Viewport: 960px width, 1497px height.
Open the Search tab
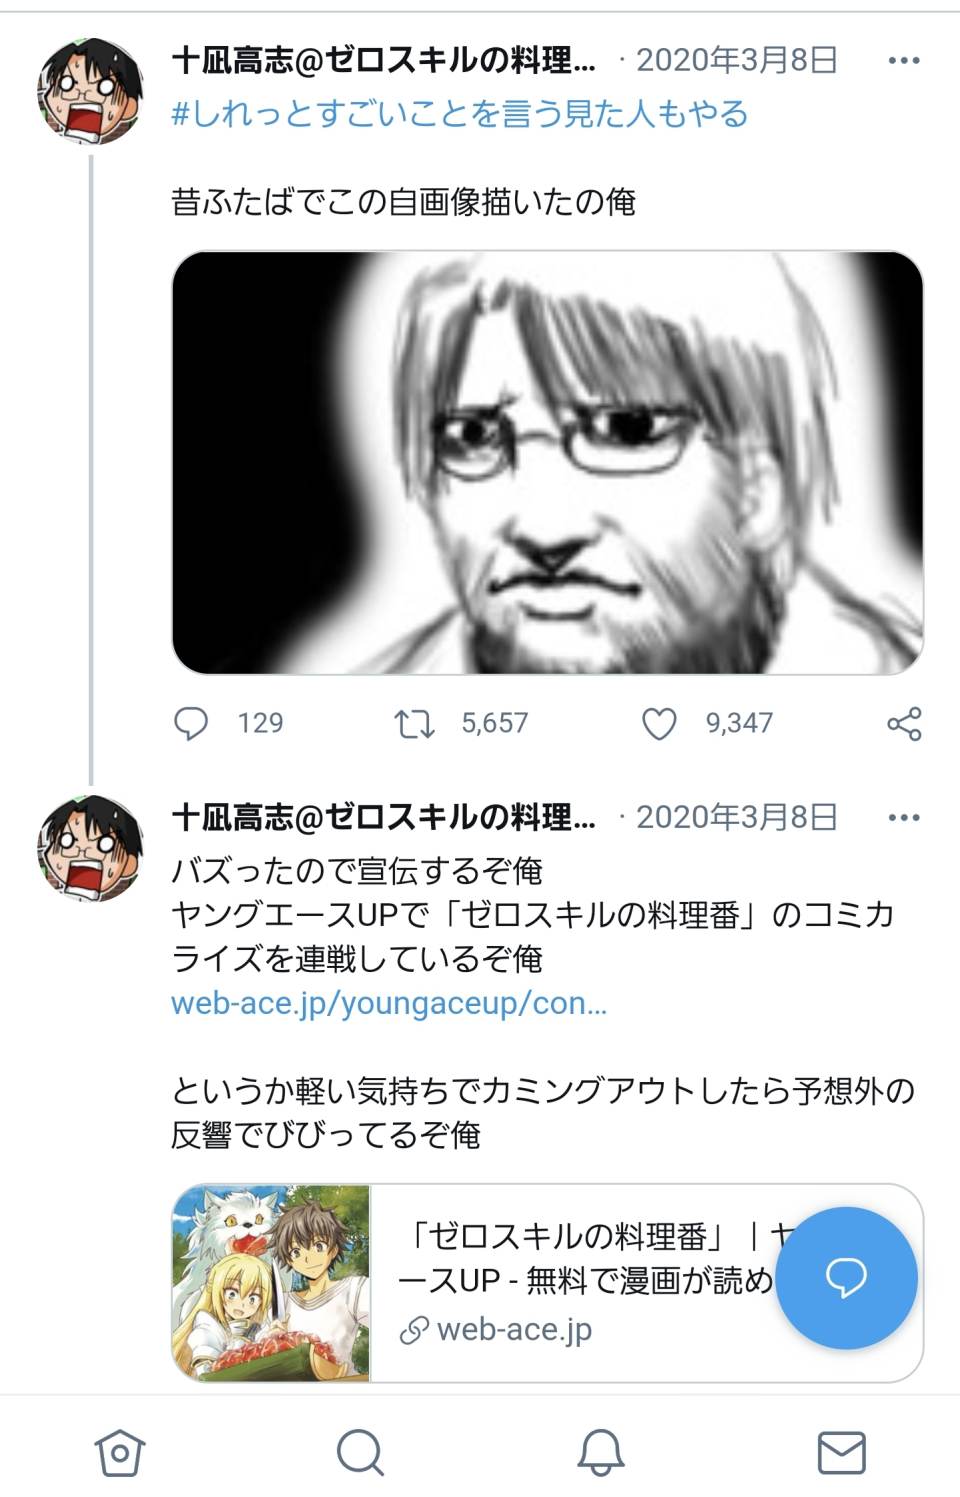pyautogui.click(x=360, y=1452)
